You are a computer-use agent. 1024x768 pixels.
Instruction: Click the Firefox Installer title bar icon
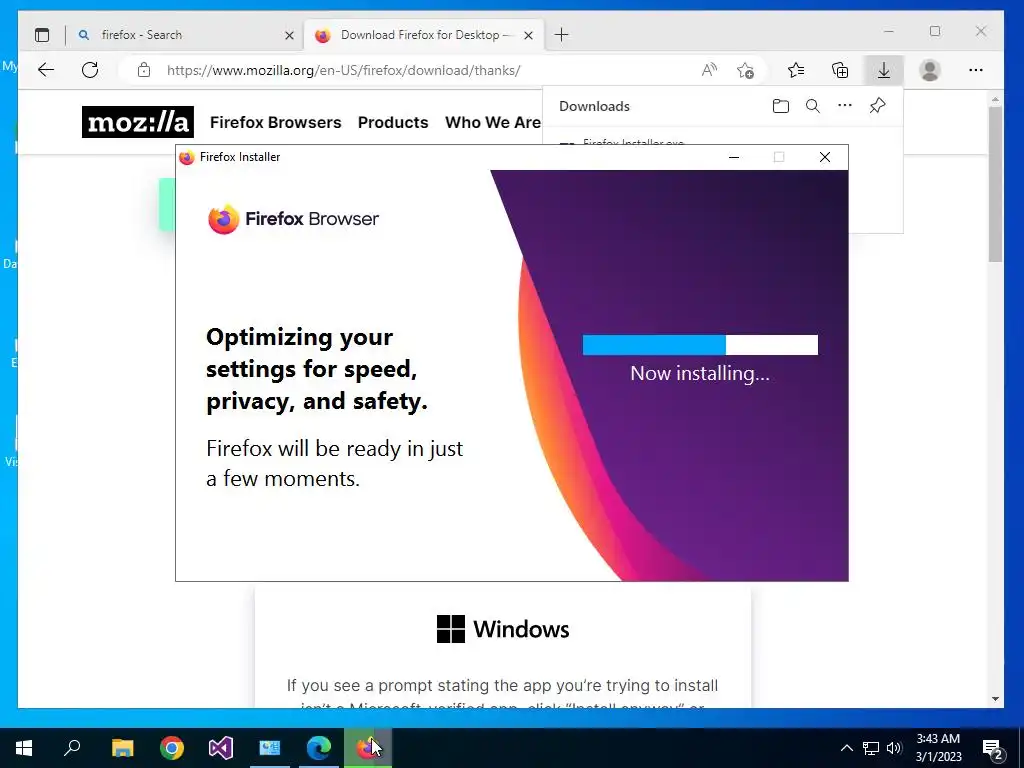point(187,157)
